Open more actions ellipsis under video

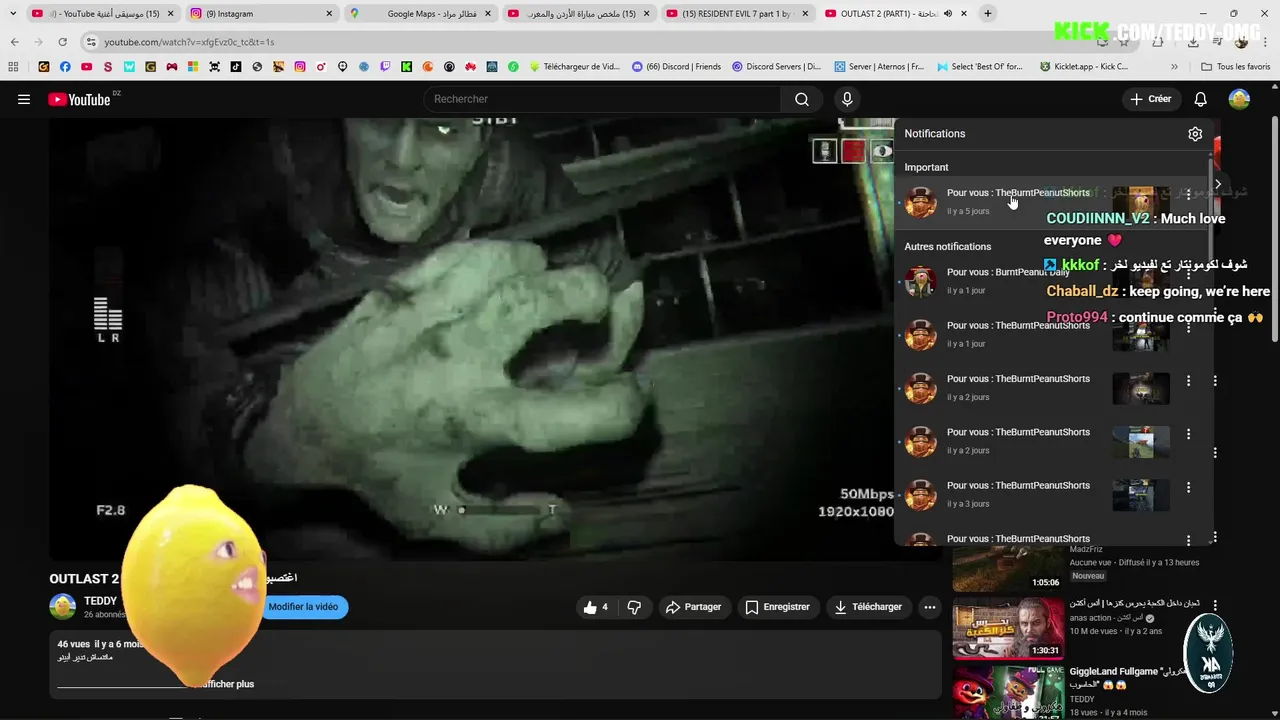click(x=930, y=607)
